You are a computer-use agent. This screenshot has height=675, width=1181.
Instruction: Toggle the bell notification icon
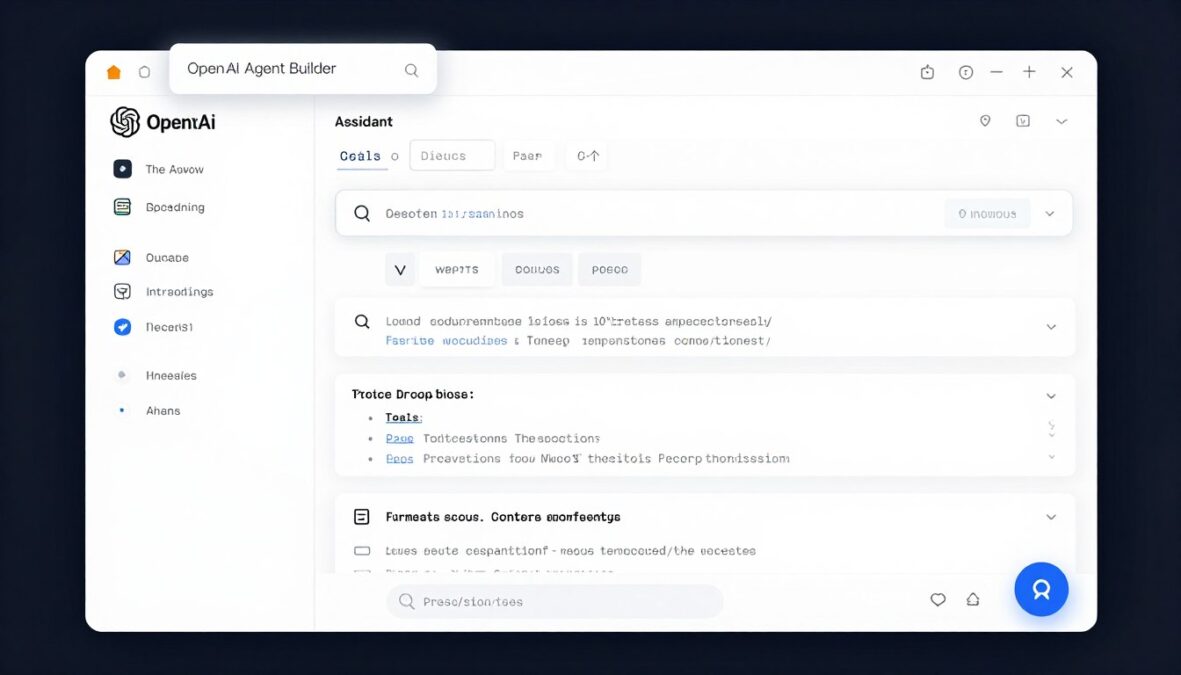tap(972, 599)
